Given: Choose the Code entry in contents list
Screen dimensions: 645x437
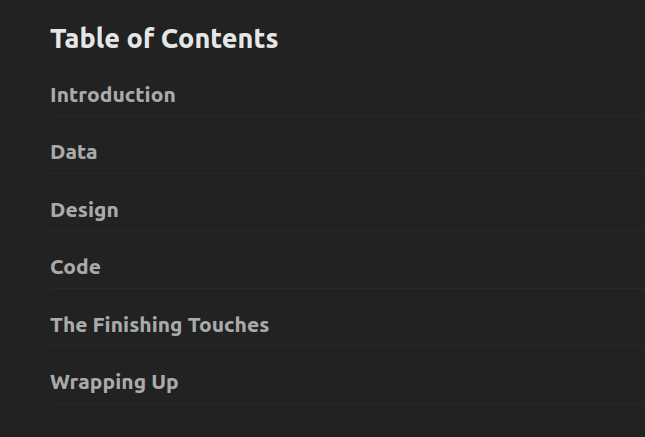Looking at the screenshot, I should pyautogui.click(x=75, y=267).
